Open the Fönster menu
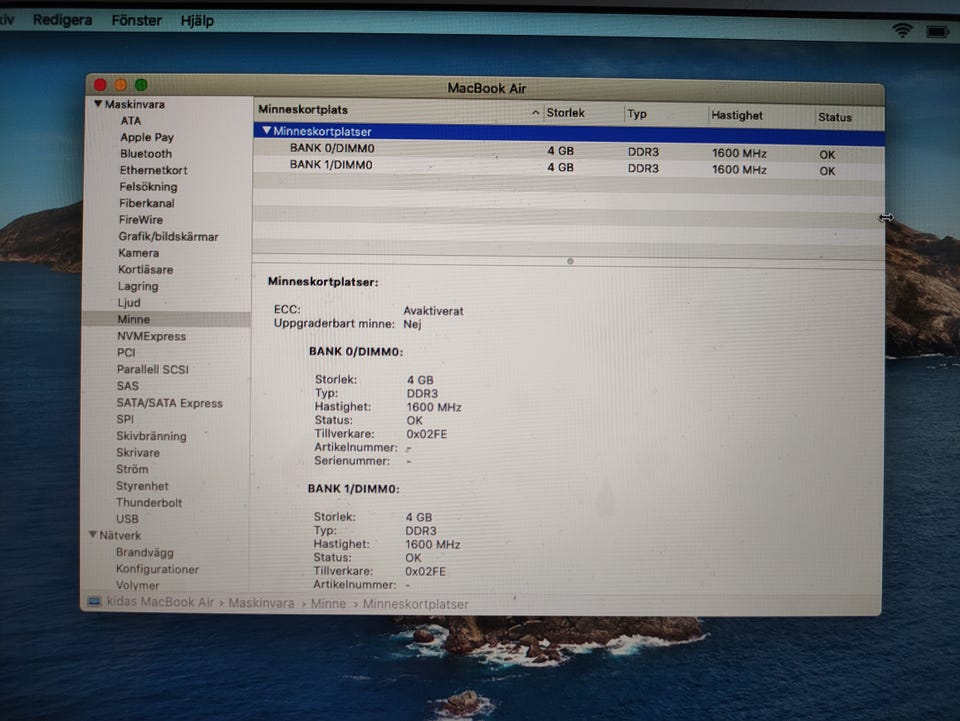960x721 pixels. coord(136,20)
